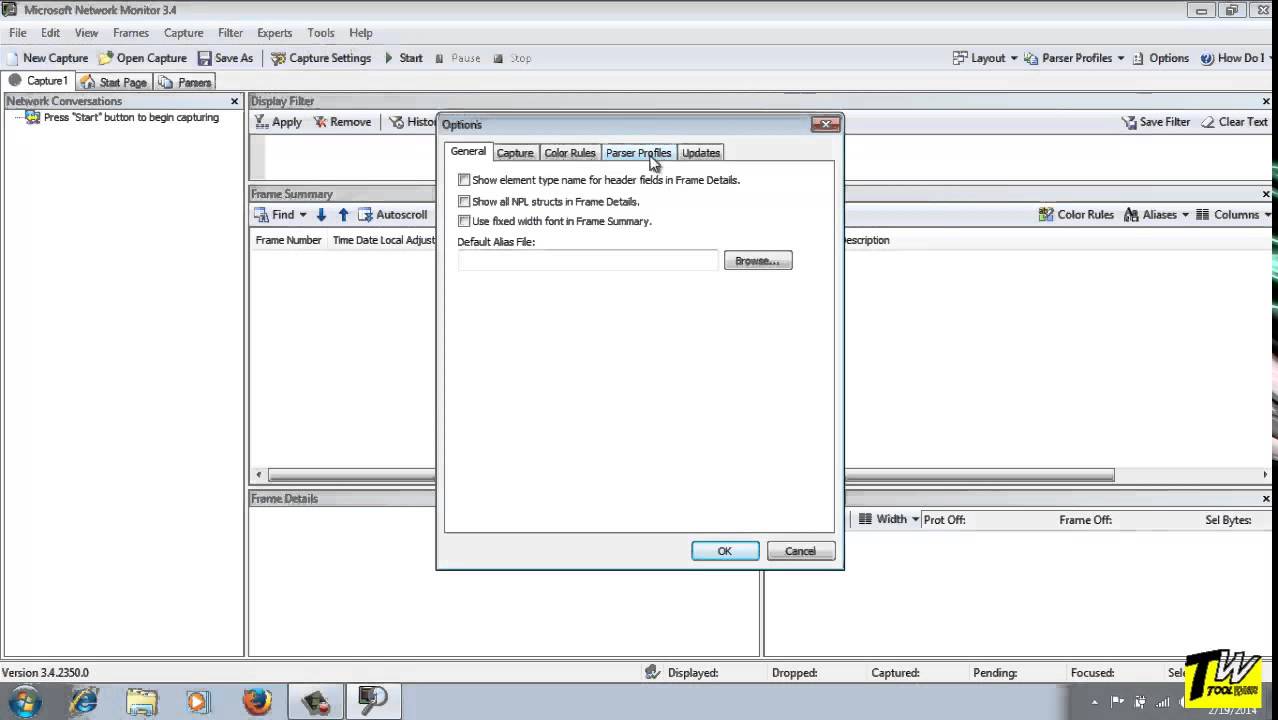
Task: Toggle Autoscroll in Frame Summary
Action: click(393, 215)
